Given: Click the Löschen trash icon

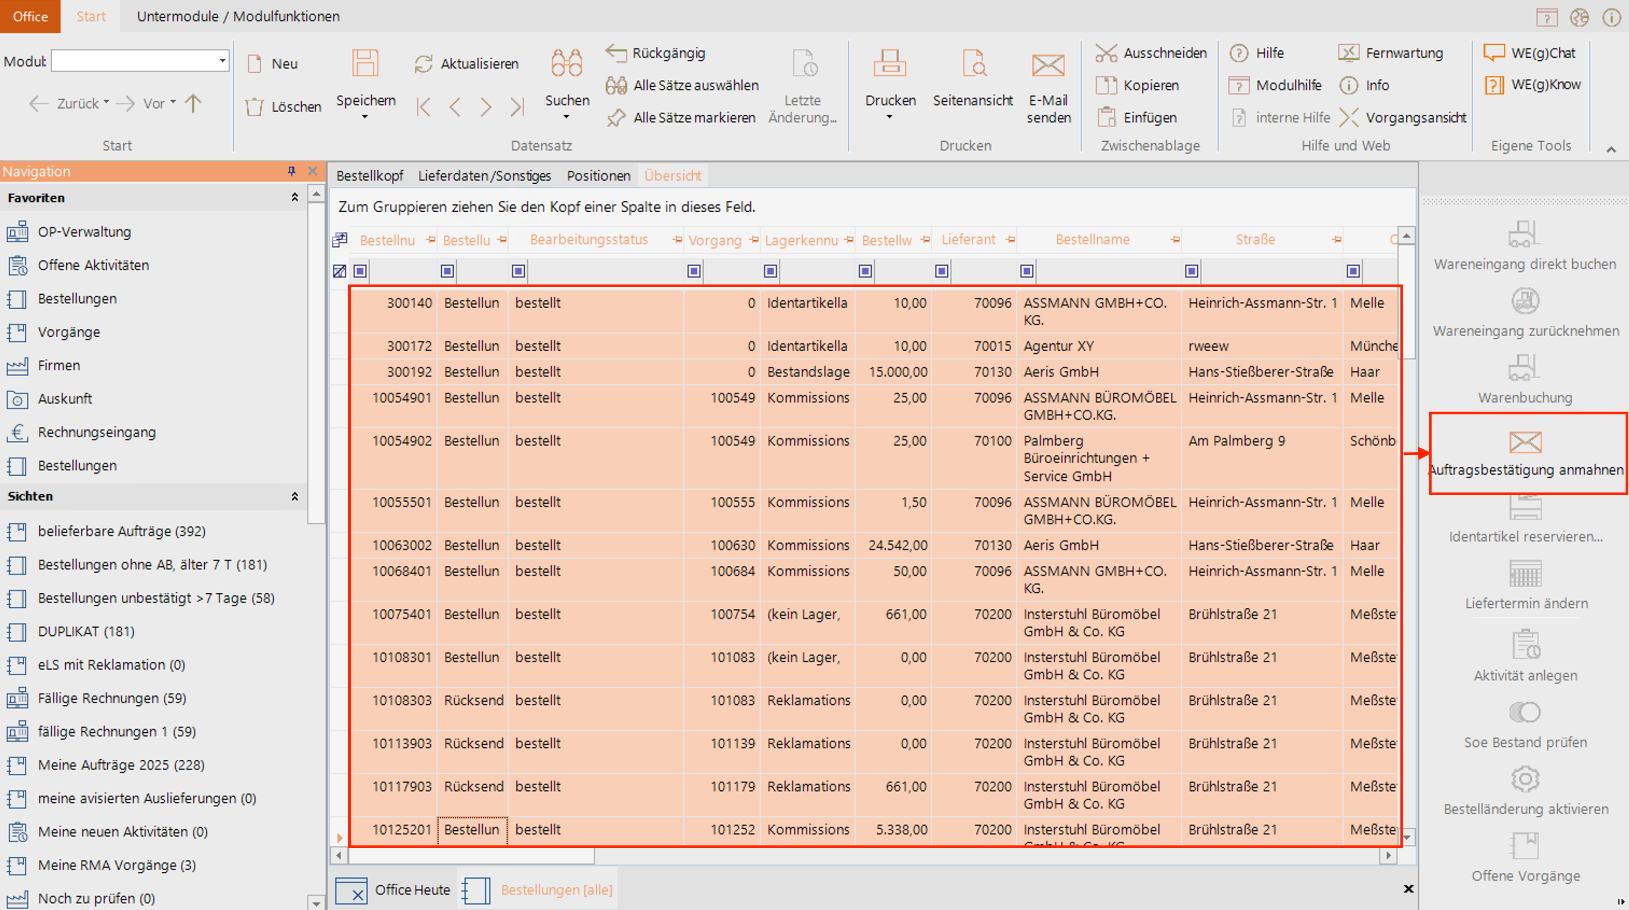Looking at the screenshot, I should [255, 106].
